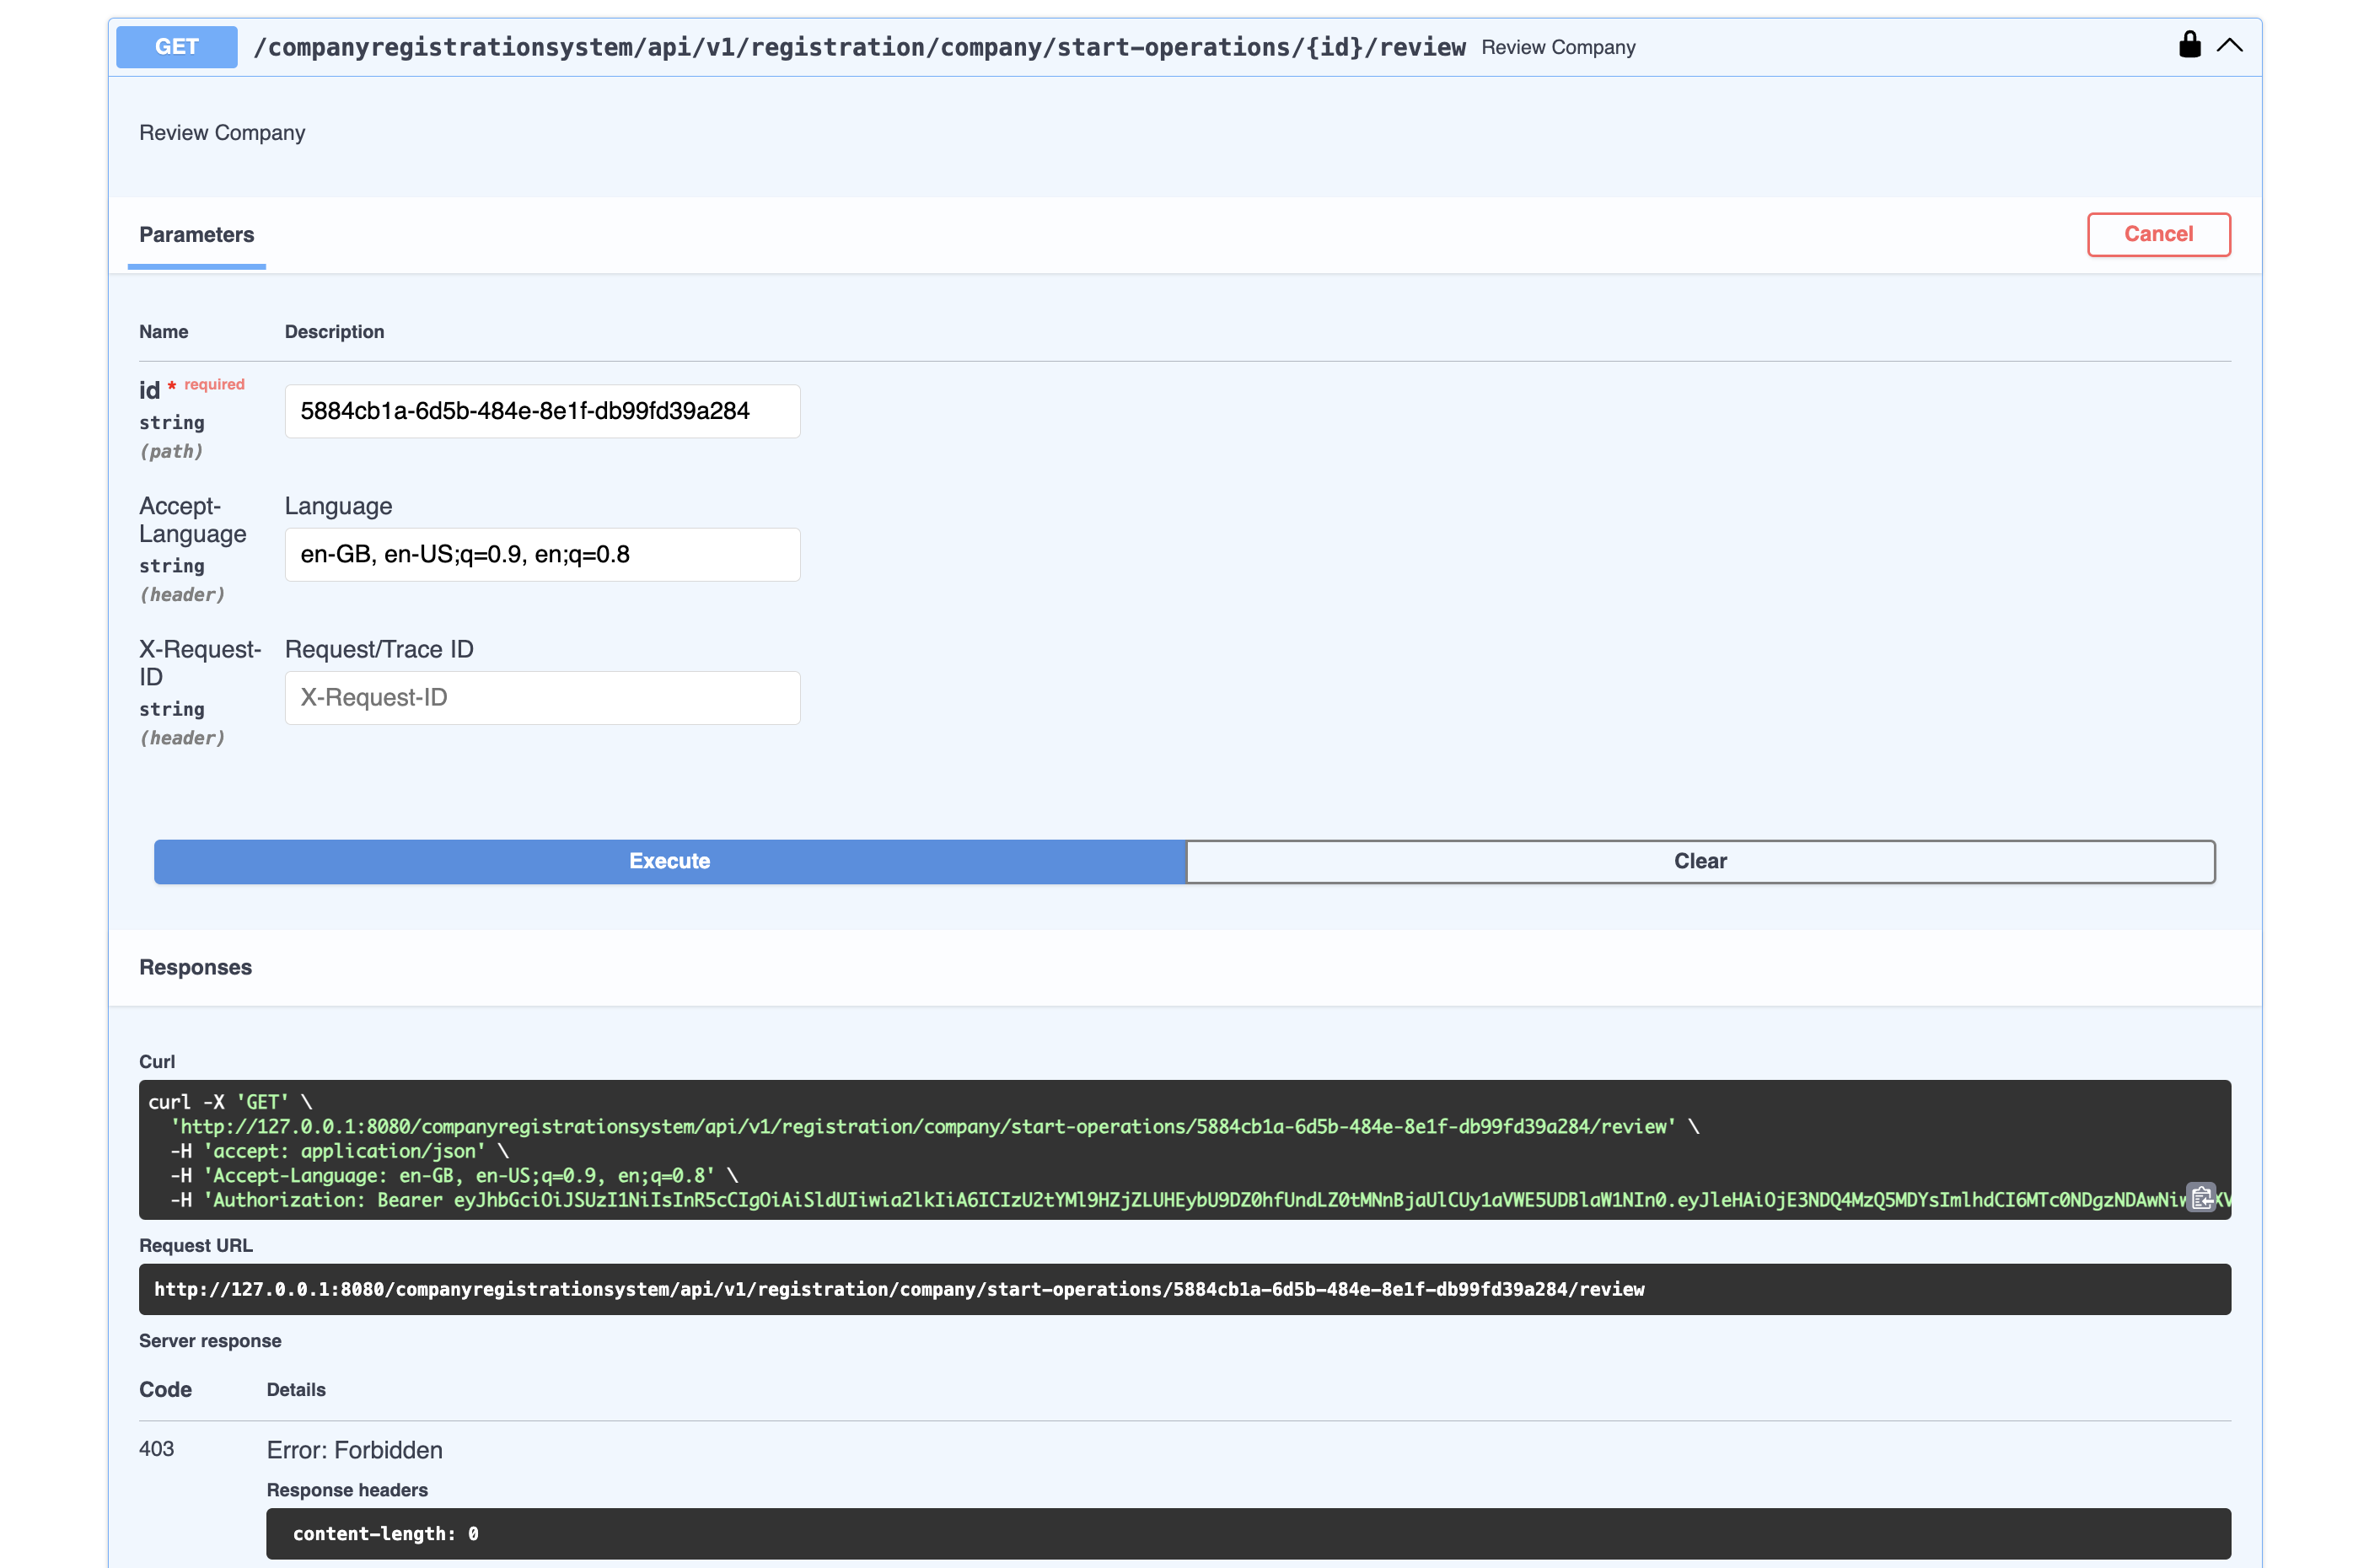Click the authorization lock icon

pyautogui.click(x=2189, y=45)
